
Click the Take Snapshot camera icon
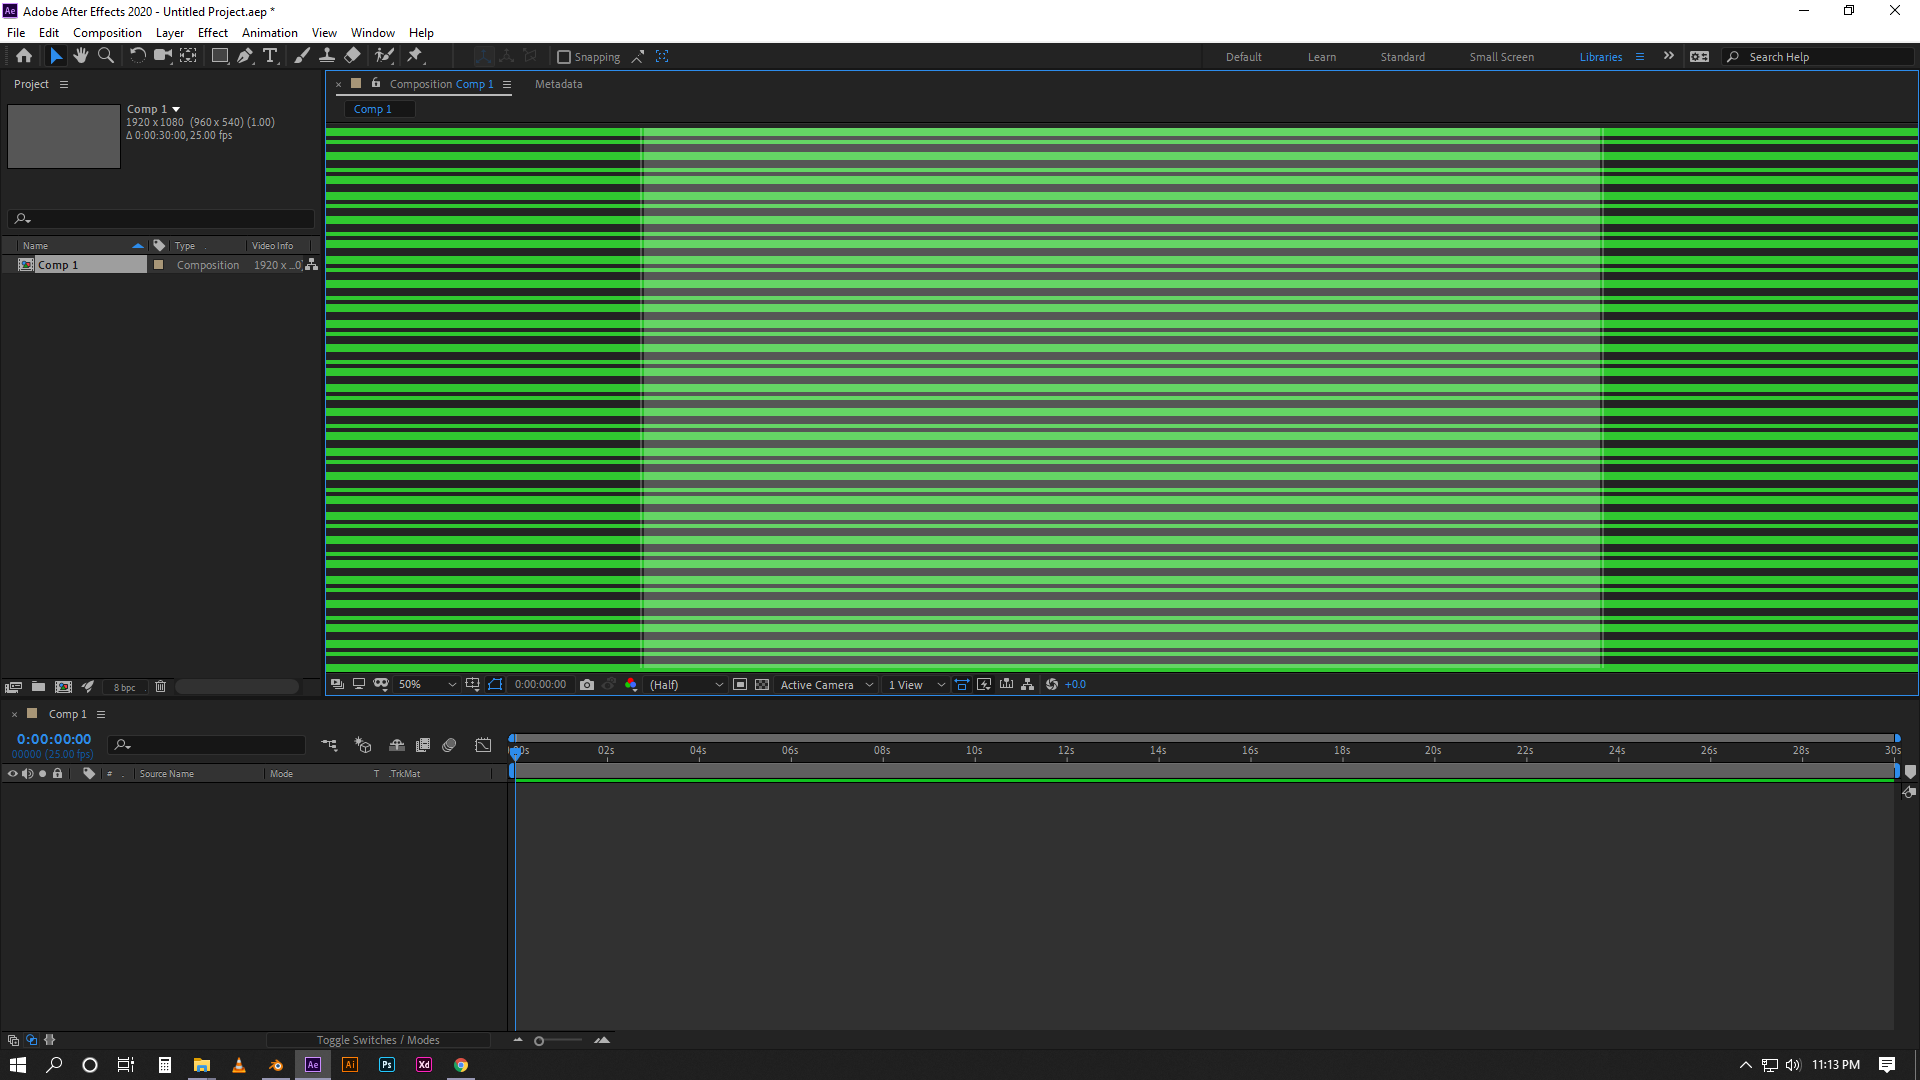click(587, 684)
